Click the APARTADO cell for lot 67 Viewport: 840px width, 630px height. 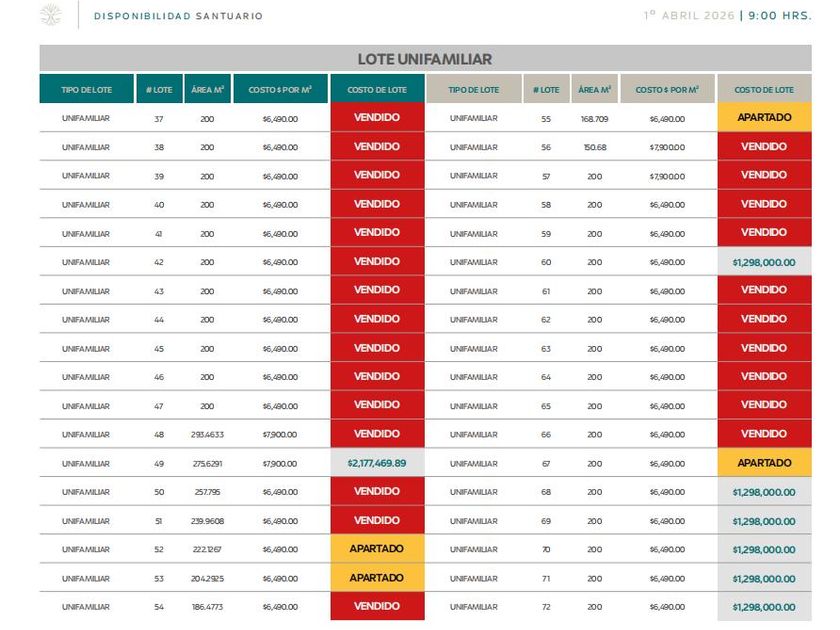[764, 463]
